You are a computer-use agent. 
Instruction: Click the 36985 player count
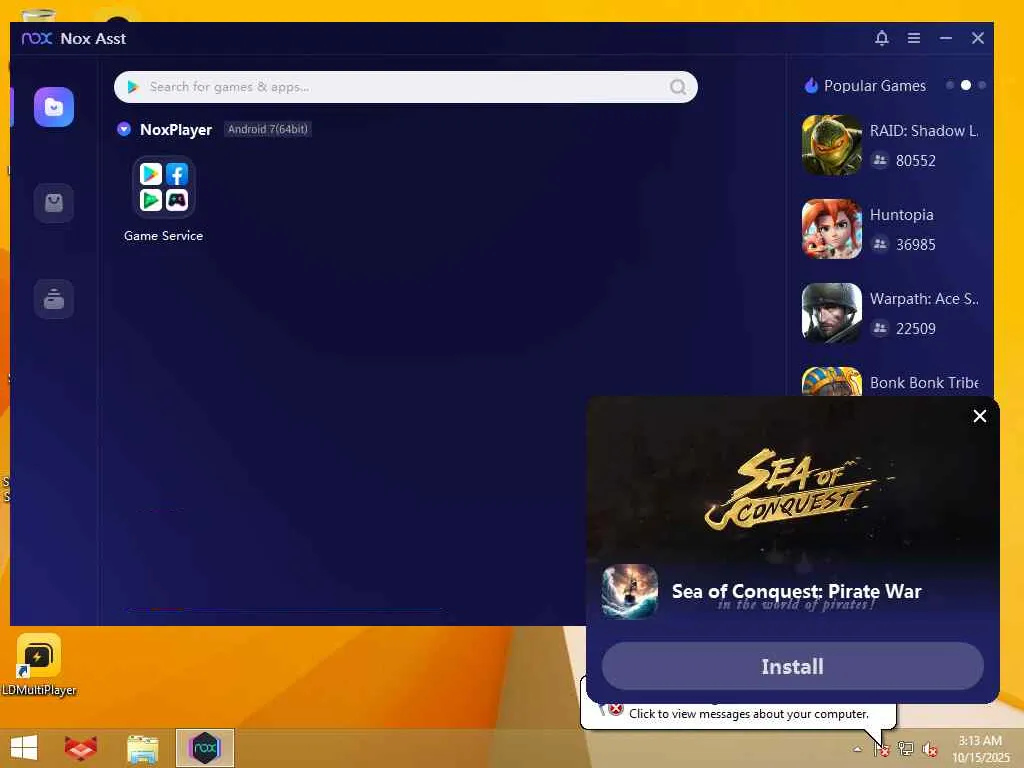[916, 245]
